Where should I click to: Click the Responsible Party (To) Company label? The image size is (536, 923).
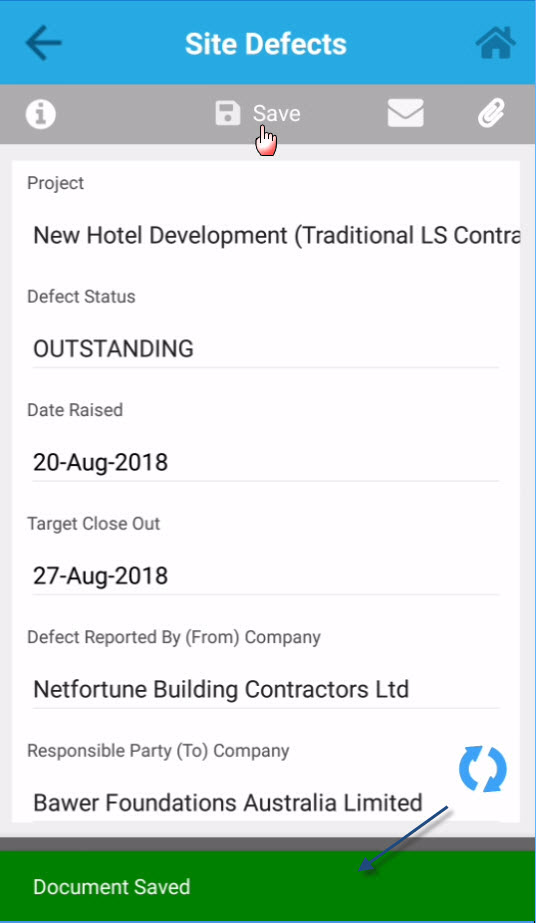(158, 751)
